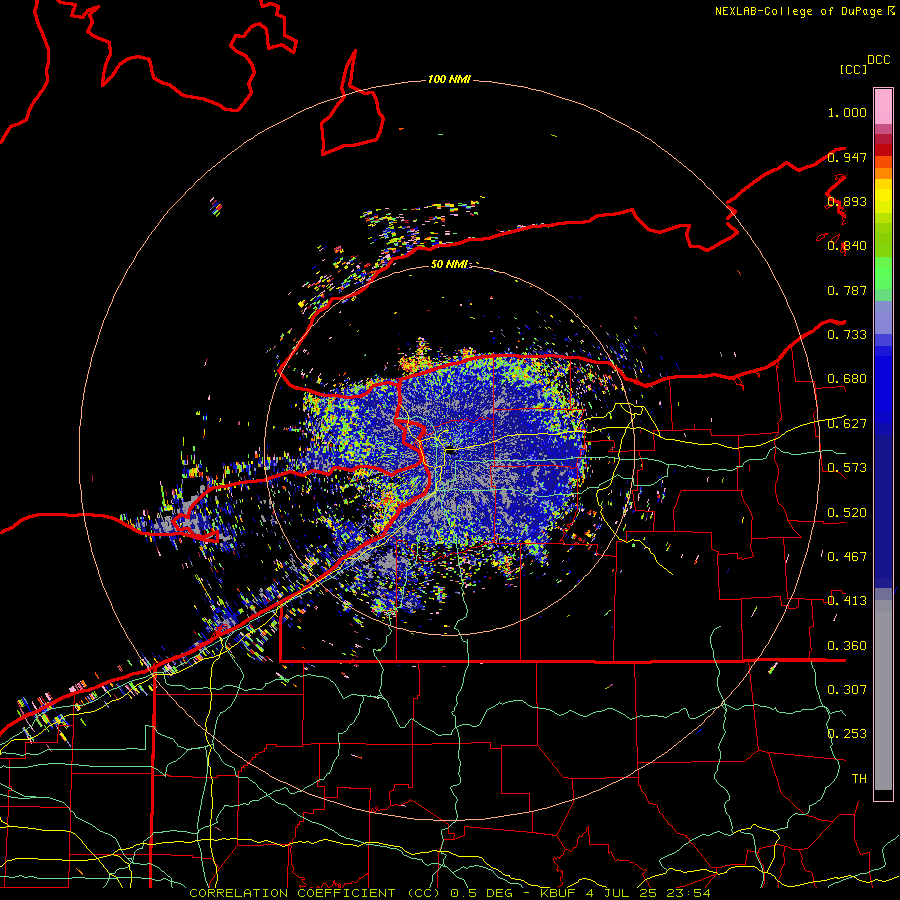Viewport: 900px width, 900px height.
Task: Select the 0.627 legend value
Action: click(x=847, y=424)
